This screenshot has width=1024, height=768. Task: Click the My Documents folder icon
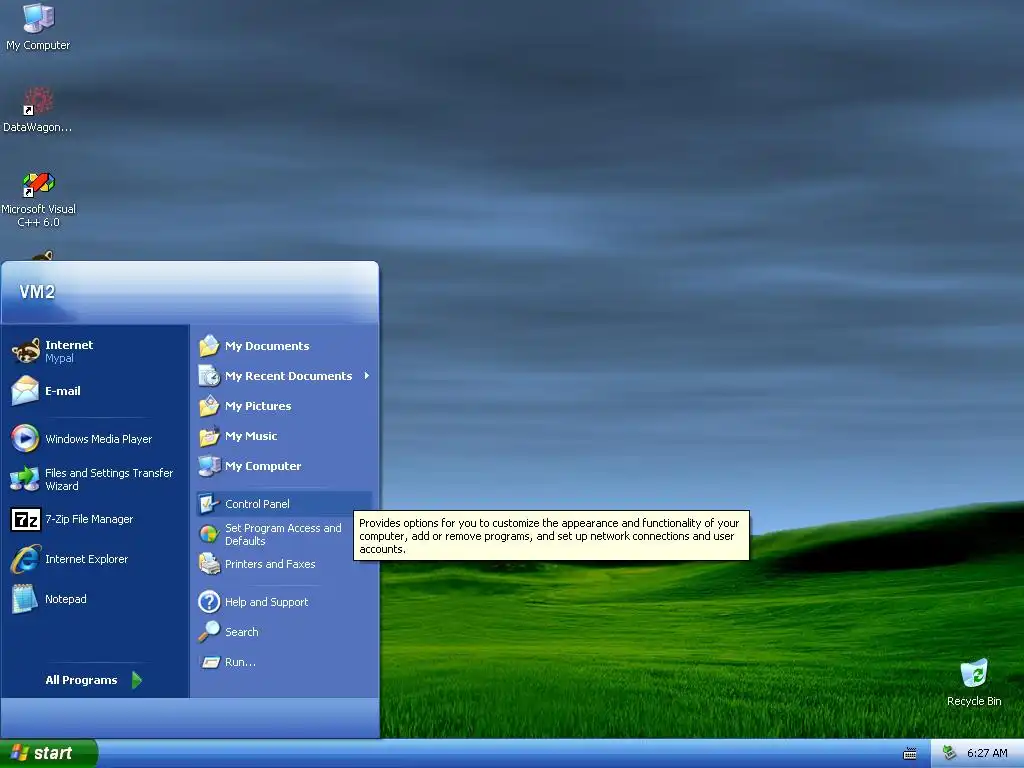(x=209, y=346)
